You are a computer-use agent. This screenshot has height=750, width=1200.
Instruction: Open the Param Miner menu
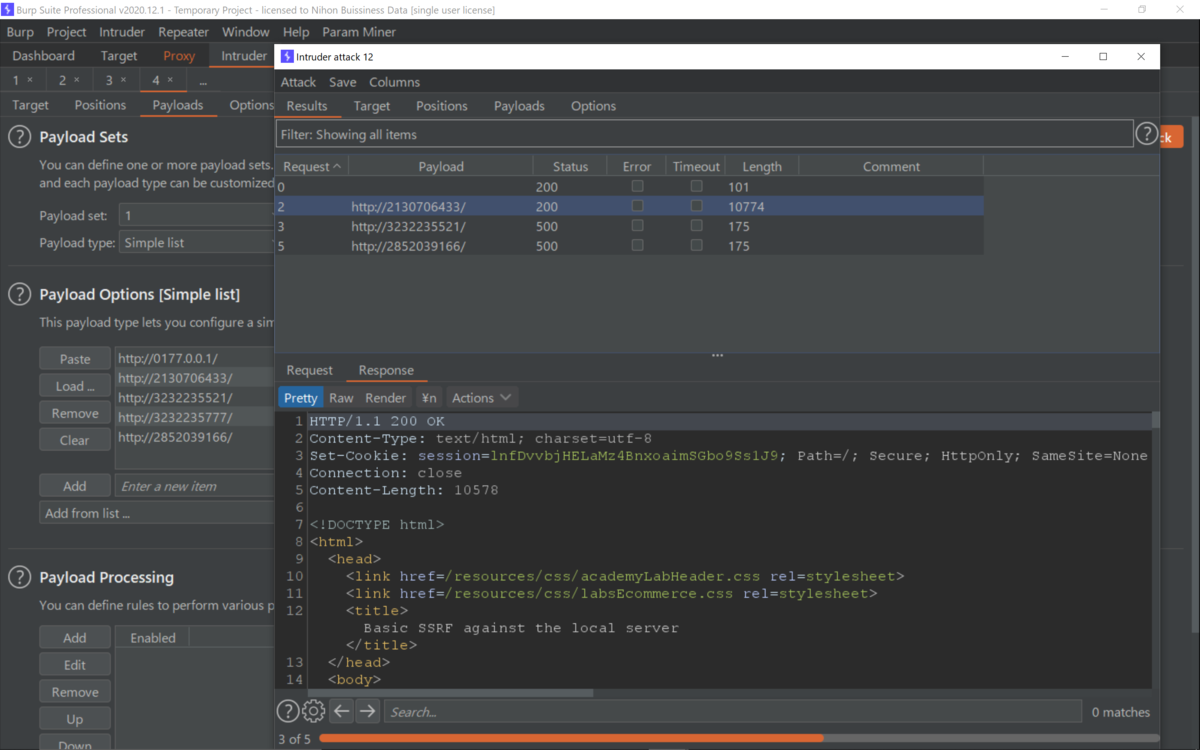click(359, 32)
